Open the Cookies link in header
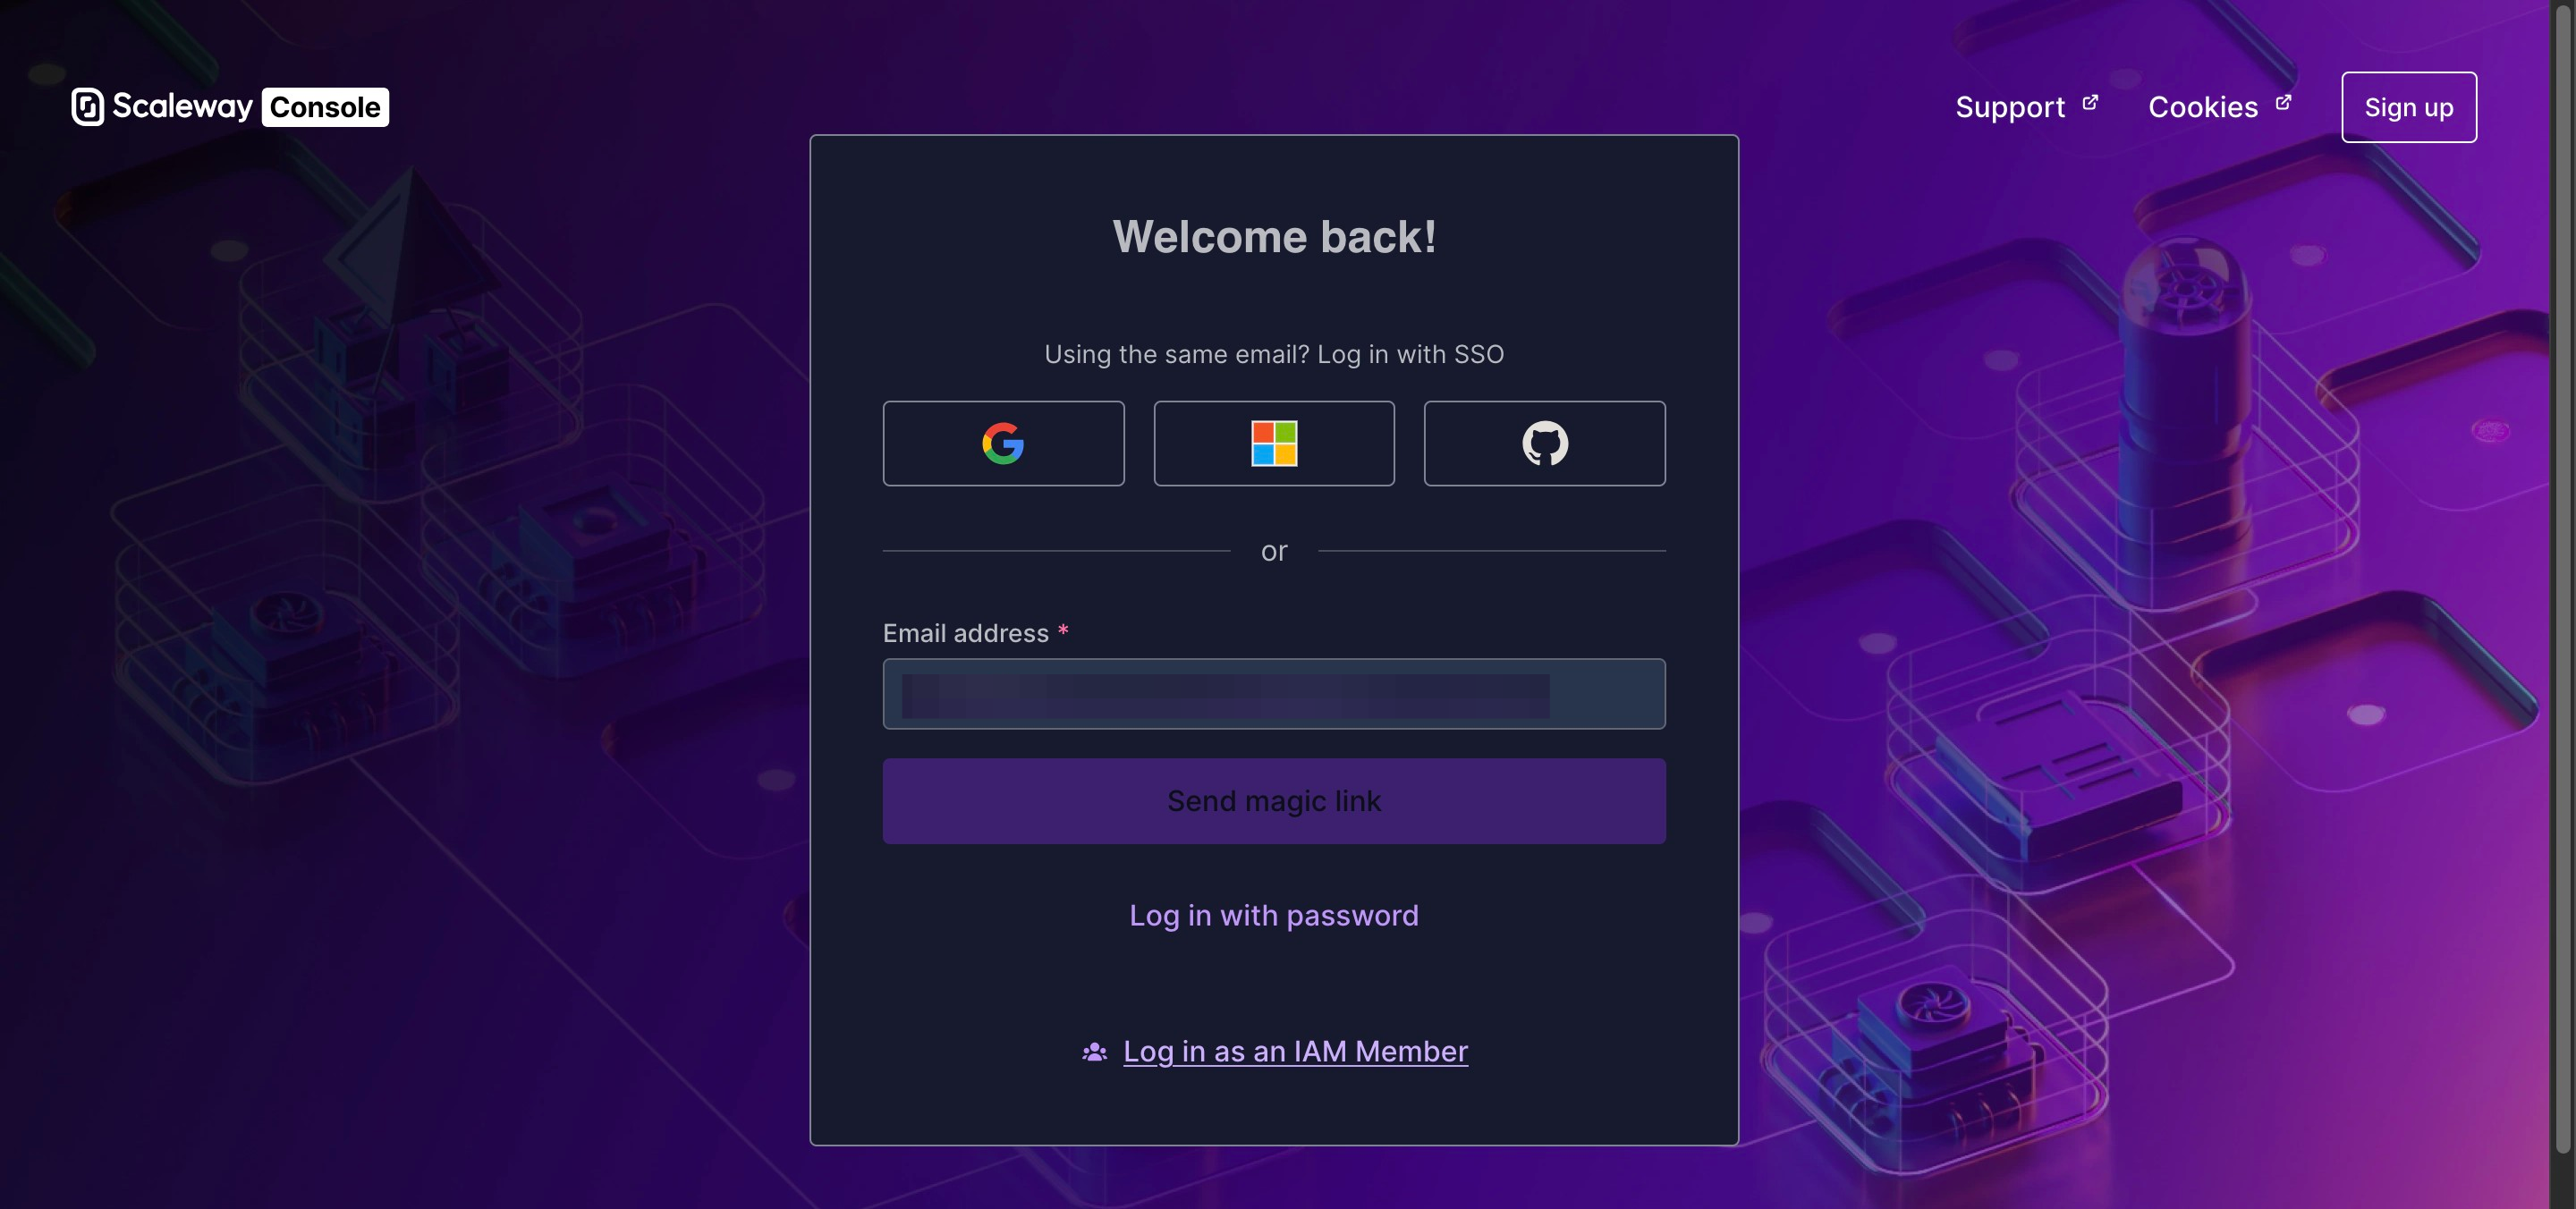Screen dimensions: 2576x1209 click(2203, 107)
